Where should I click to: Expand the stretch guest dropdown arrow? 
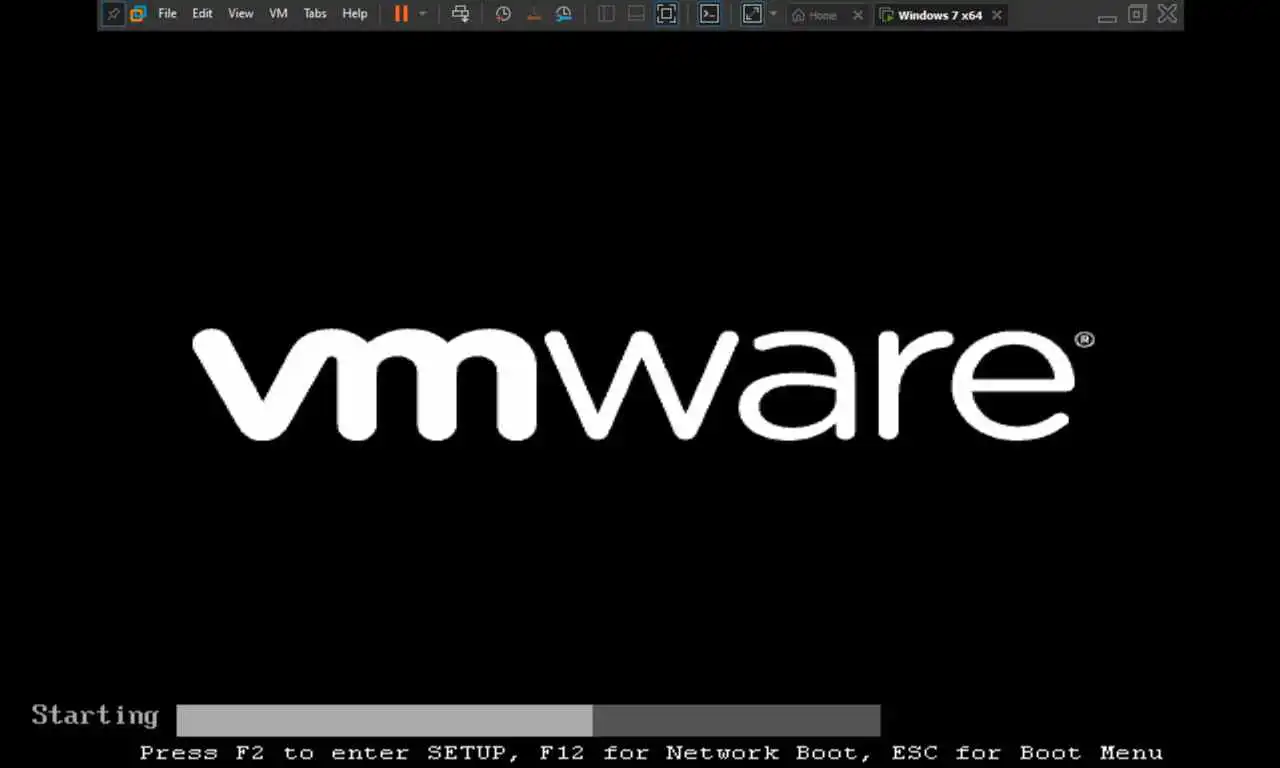(772, 14)
